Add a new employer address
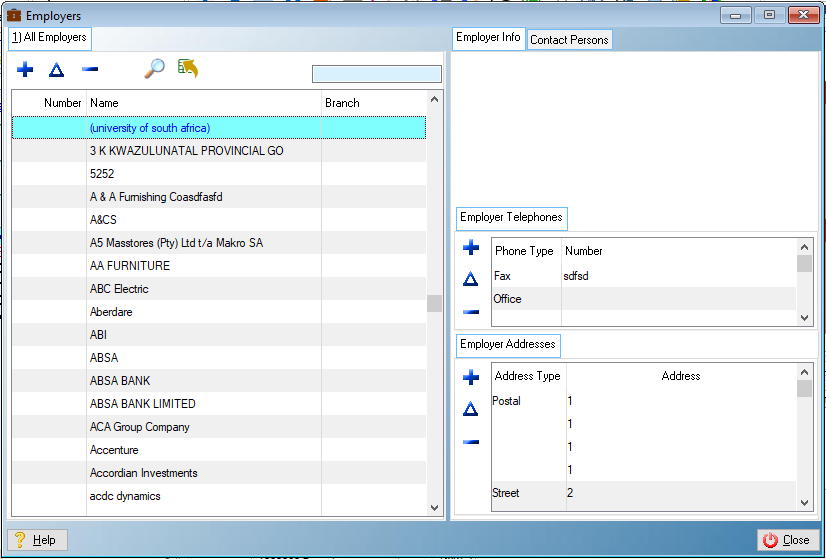This screenshot has height=559, width=826. [472, 377]
